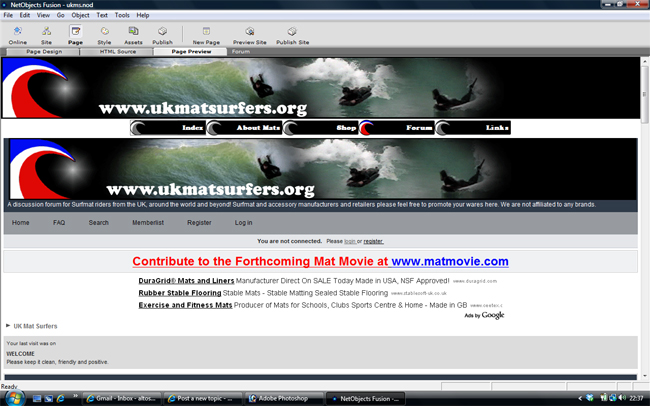Open the Edit menu

tap(25, 15)
